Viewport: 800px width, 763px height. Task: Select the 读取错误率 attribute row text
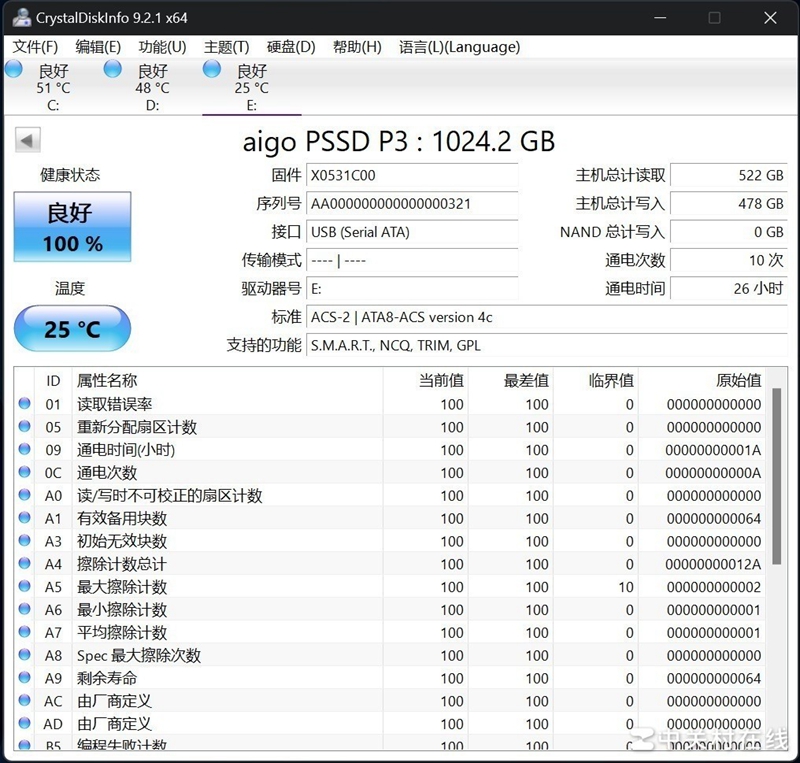tap(115, 404)
